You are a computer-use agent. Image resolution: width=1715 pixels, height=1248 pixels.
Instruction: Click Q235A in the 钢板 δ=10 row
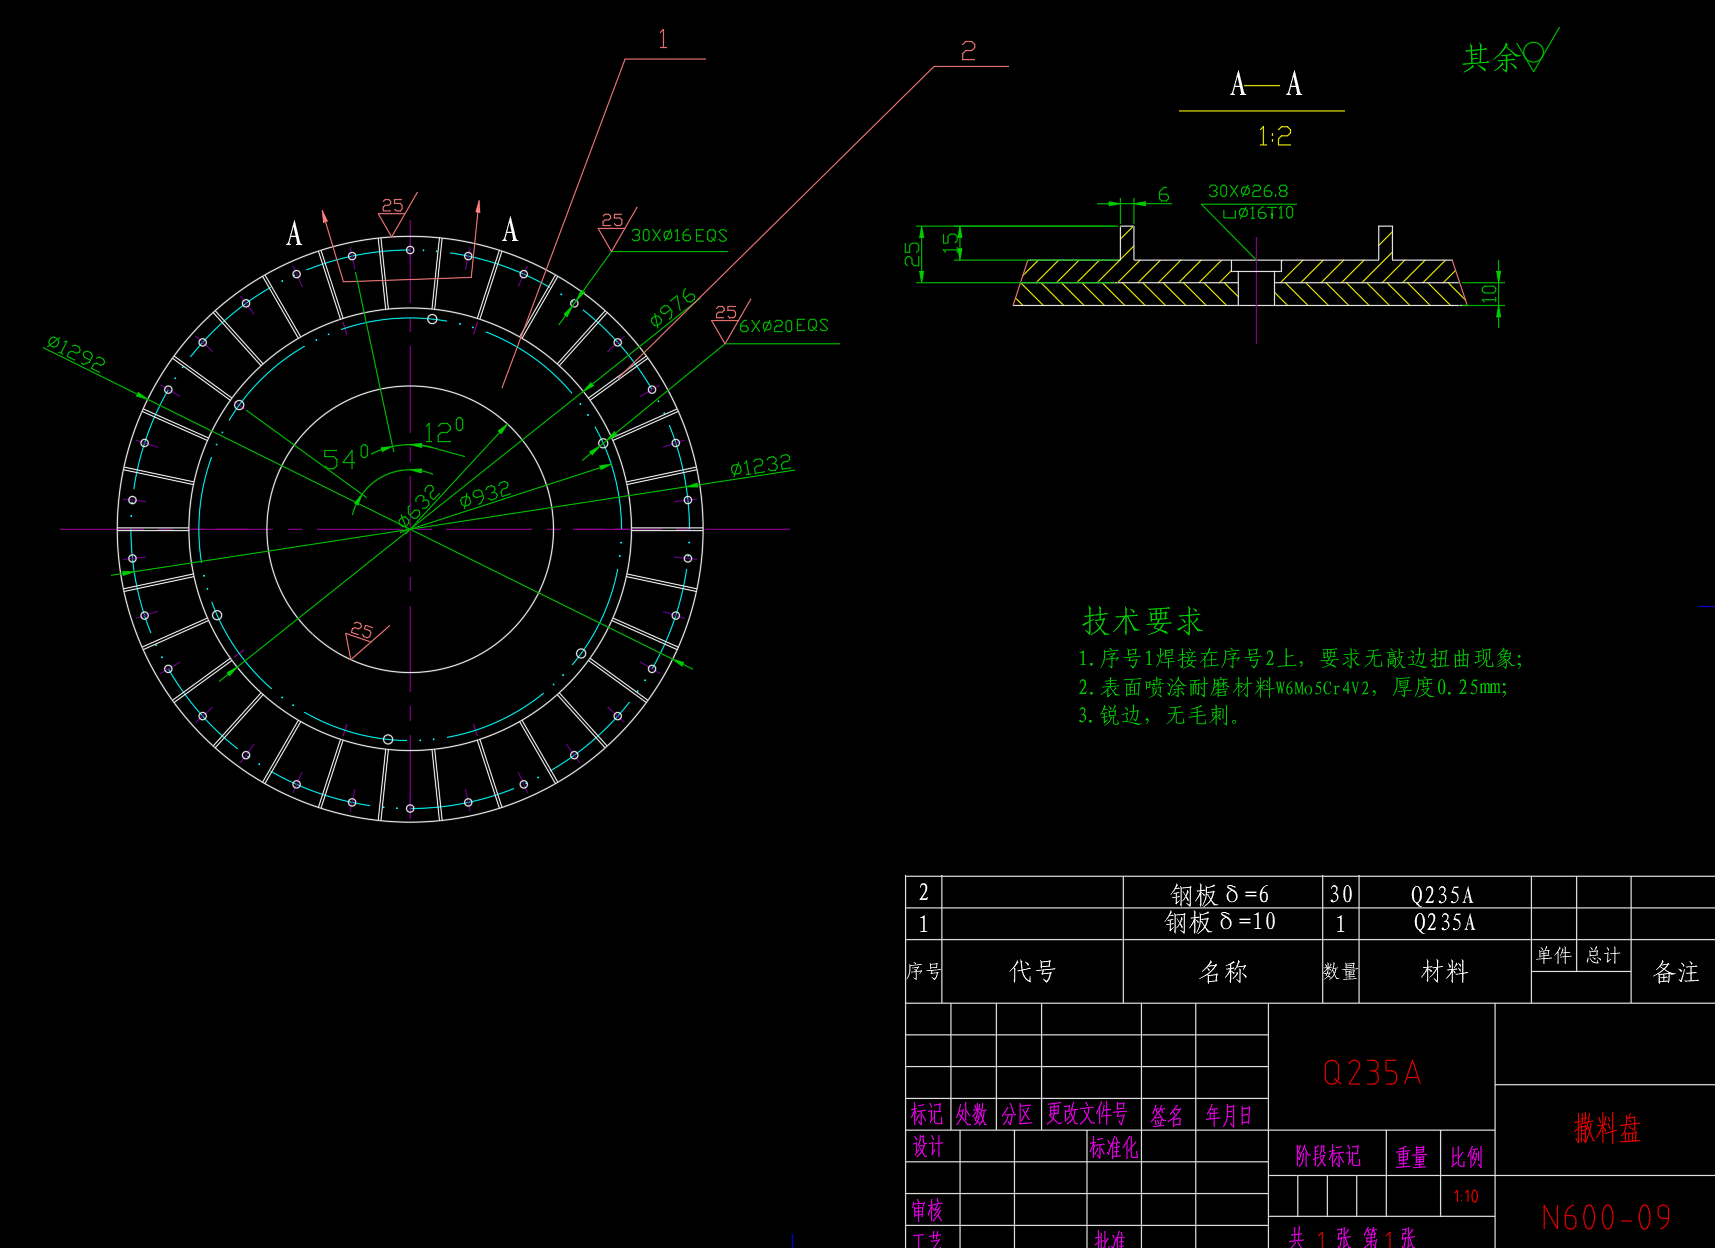(x=1444, y=922)
